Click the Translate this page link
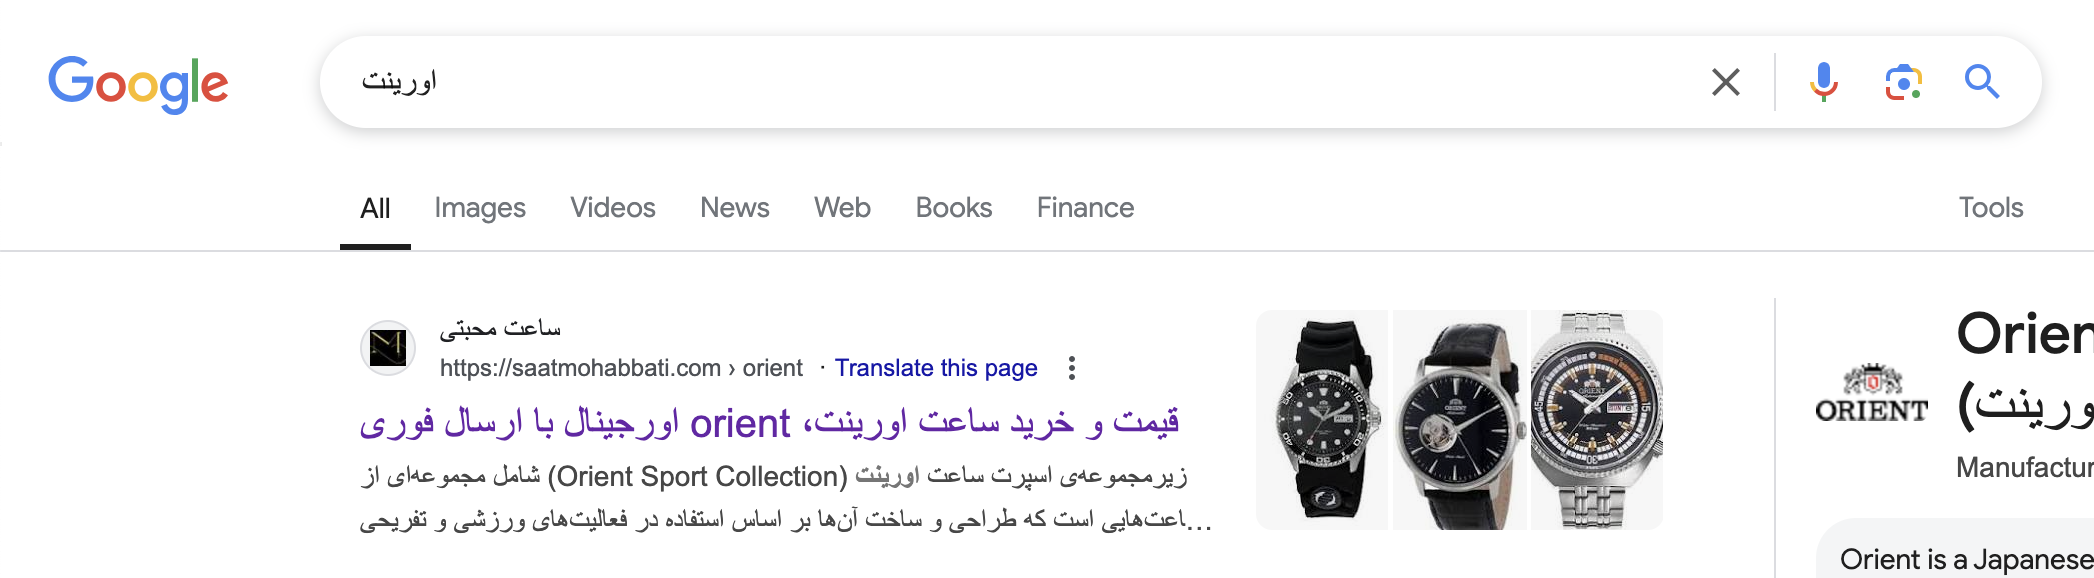2094x578 pixels. point(936,368)
